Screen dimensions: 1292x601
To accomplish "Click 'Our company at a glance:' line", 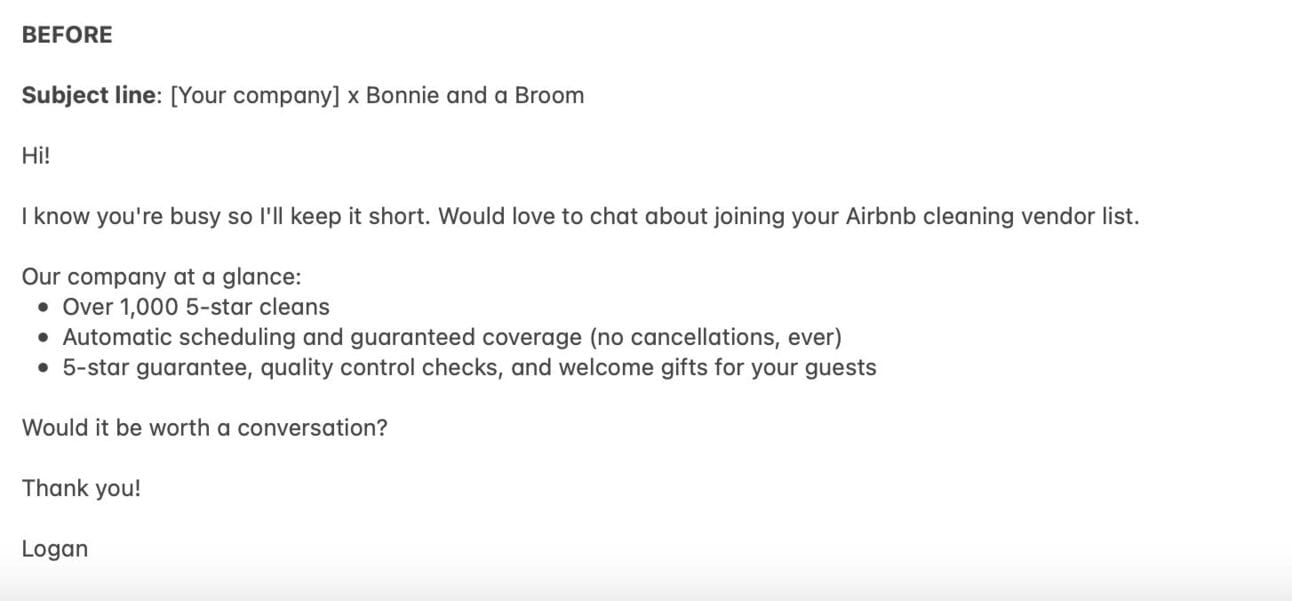I will pyautogui.click(x=161, y=277).
